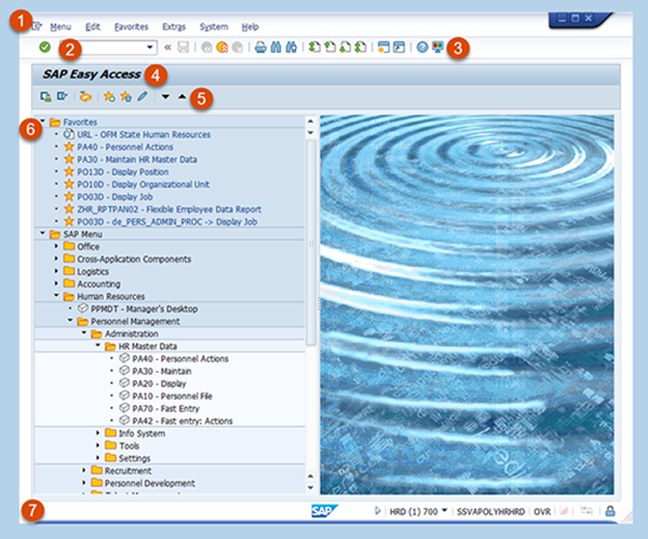The height and width of the screenshot is (539, 648).
Task: Open system info dropdown beside HRD (1) 700
Action: tap(444, 510)
